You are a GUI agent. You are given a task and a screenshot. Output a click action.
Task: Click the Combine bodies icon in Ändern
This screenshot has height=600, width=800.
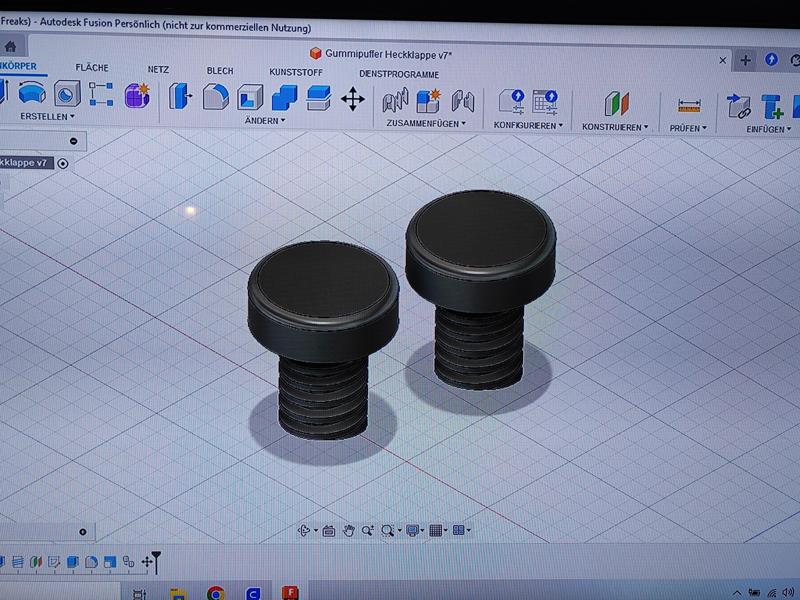coord(284,97)
